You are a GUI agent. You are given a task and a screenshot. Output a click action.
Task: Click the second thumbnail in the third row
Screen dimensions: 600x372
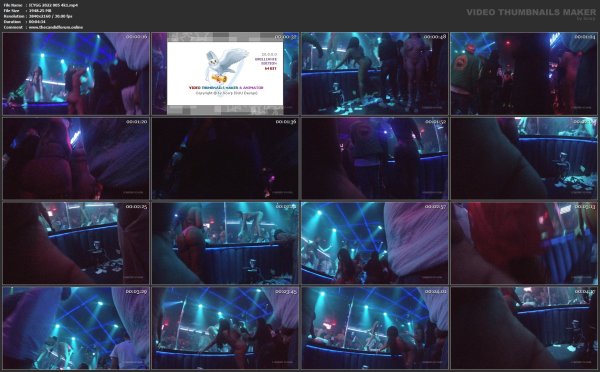tap(225, 243)
